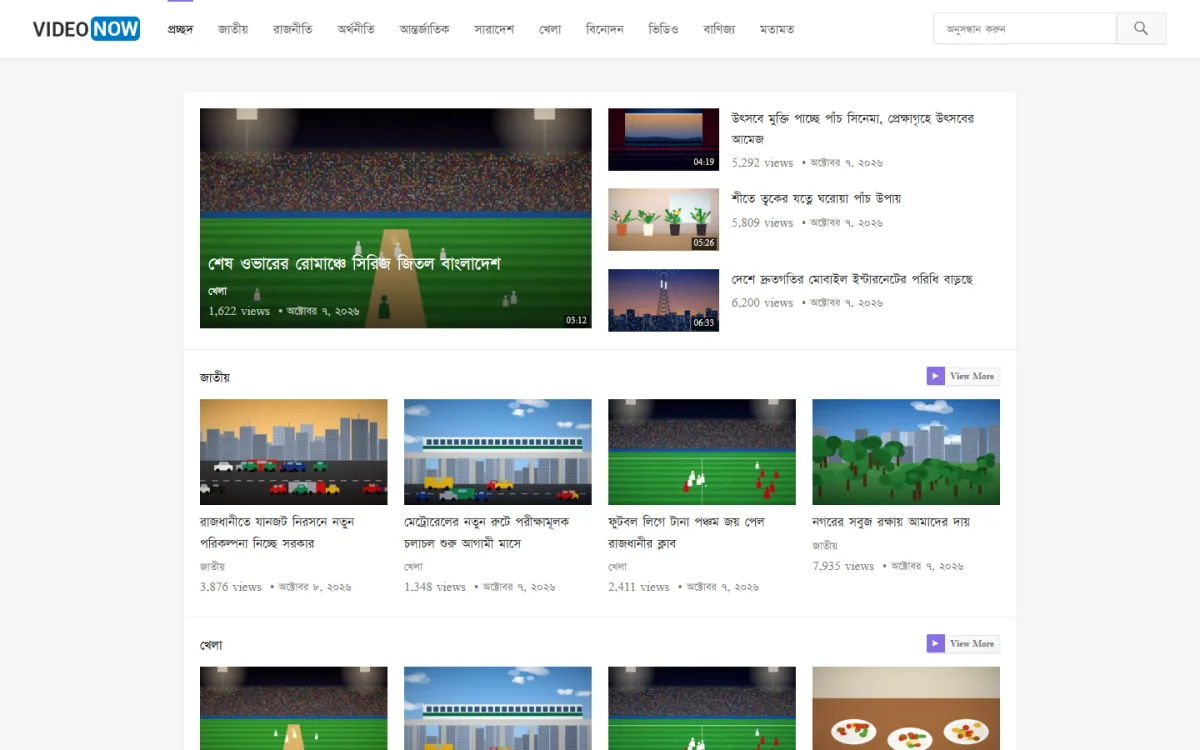Click খেলা category tag on featured video
The image size is (1200, 750).
pyautogui.click(x=217, y=290)
